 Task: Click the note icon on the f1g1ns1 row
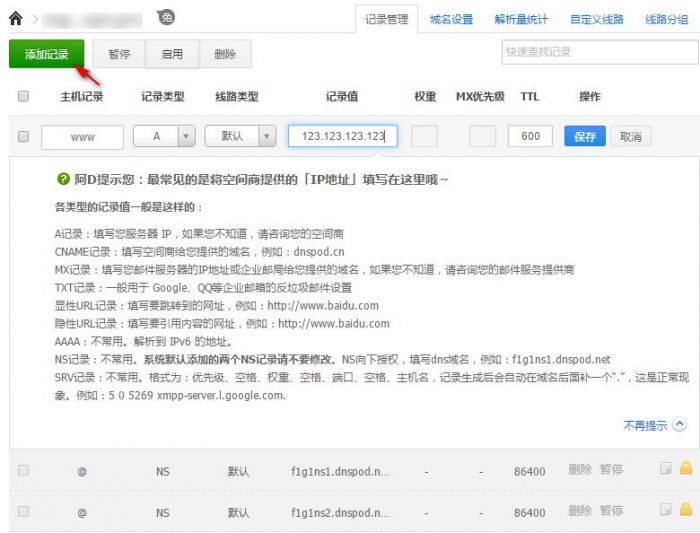(666, 469)
